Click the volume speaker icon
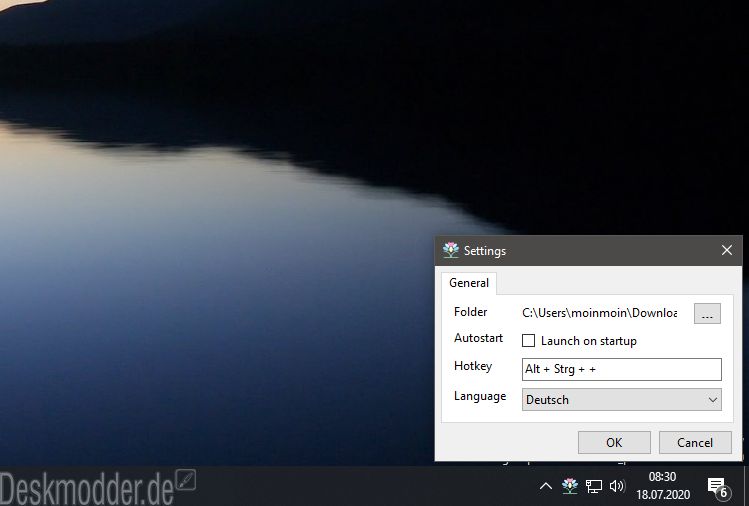The width and height of the screenshot is (749, 506). tap(617, 486)
